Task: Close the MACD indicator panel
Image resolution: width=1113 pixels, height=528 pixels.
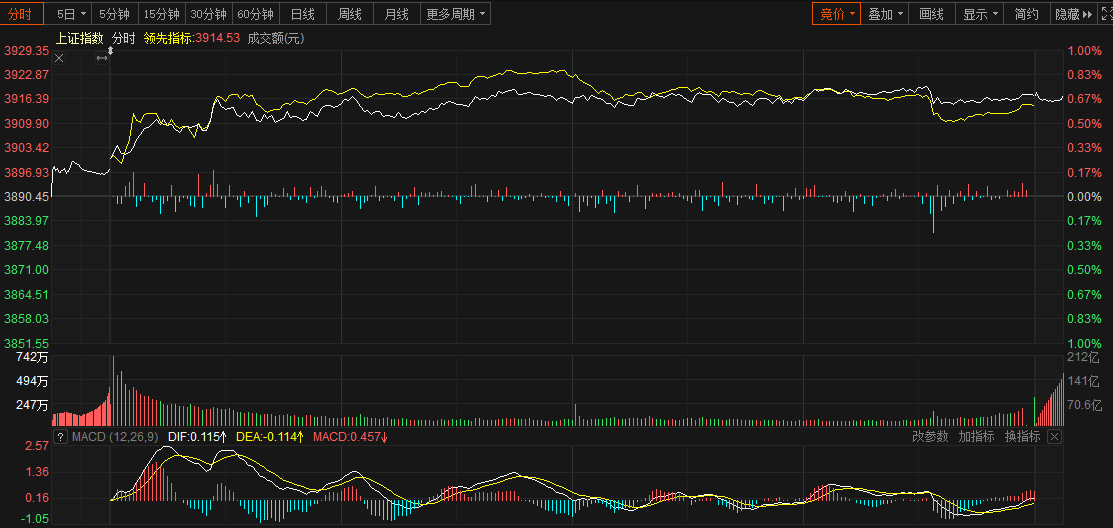Action: click(1053, 437)
